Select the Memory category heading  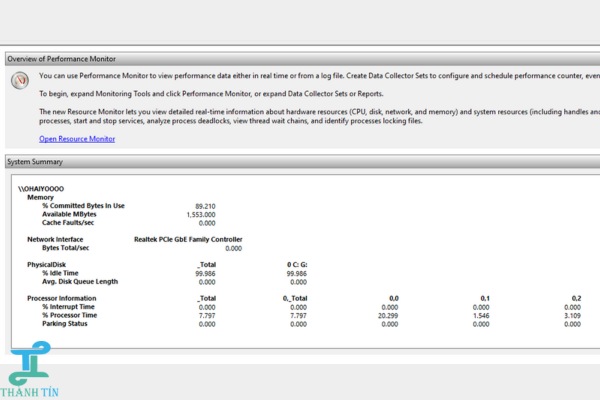pyautogui.click(x=42, y=197)
